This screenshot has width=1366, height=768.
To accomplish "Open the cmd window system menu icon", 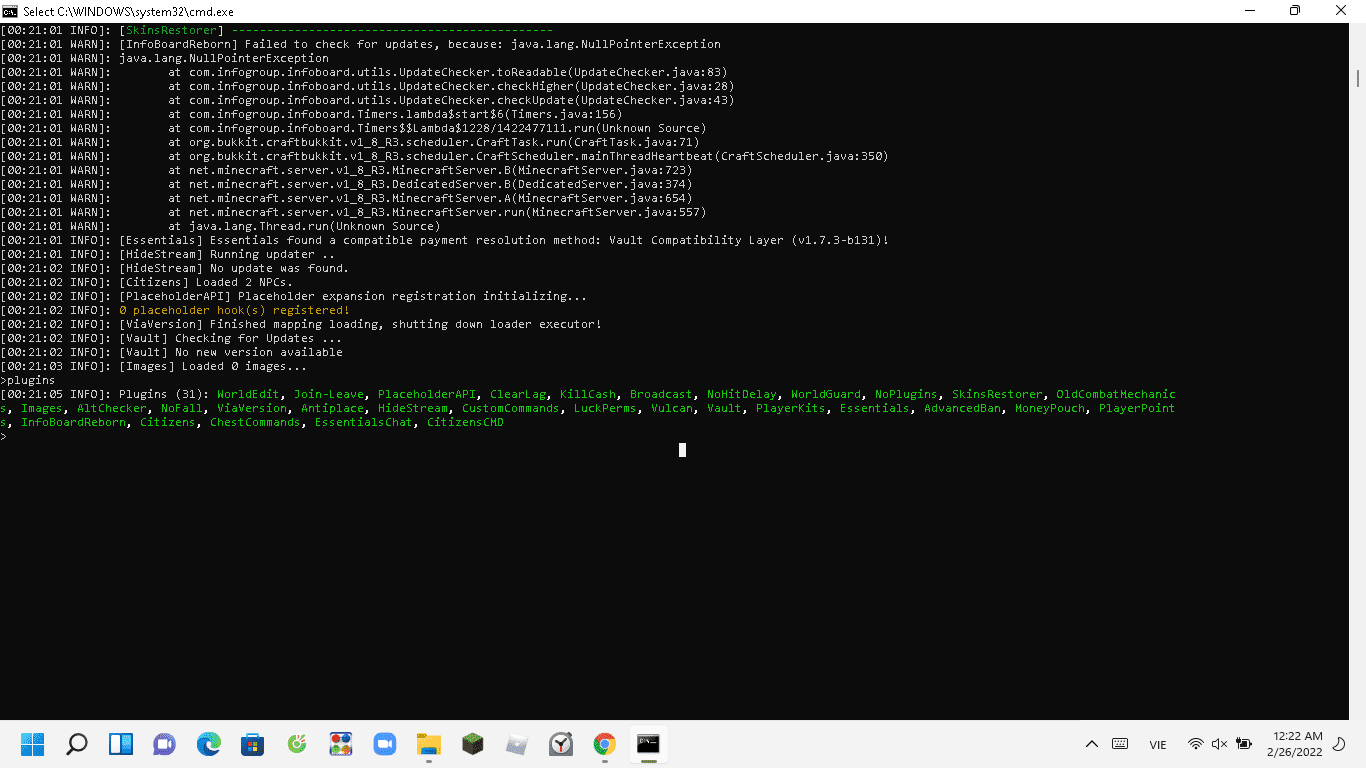I will point(10,11).
